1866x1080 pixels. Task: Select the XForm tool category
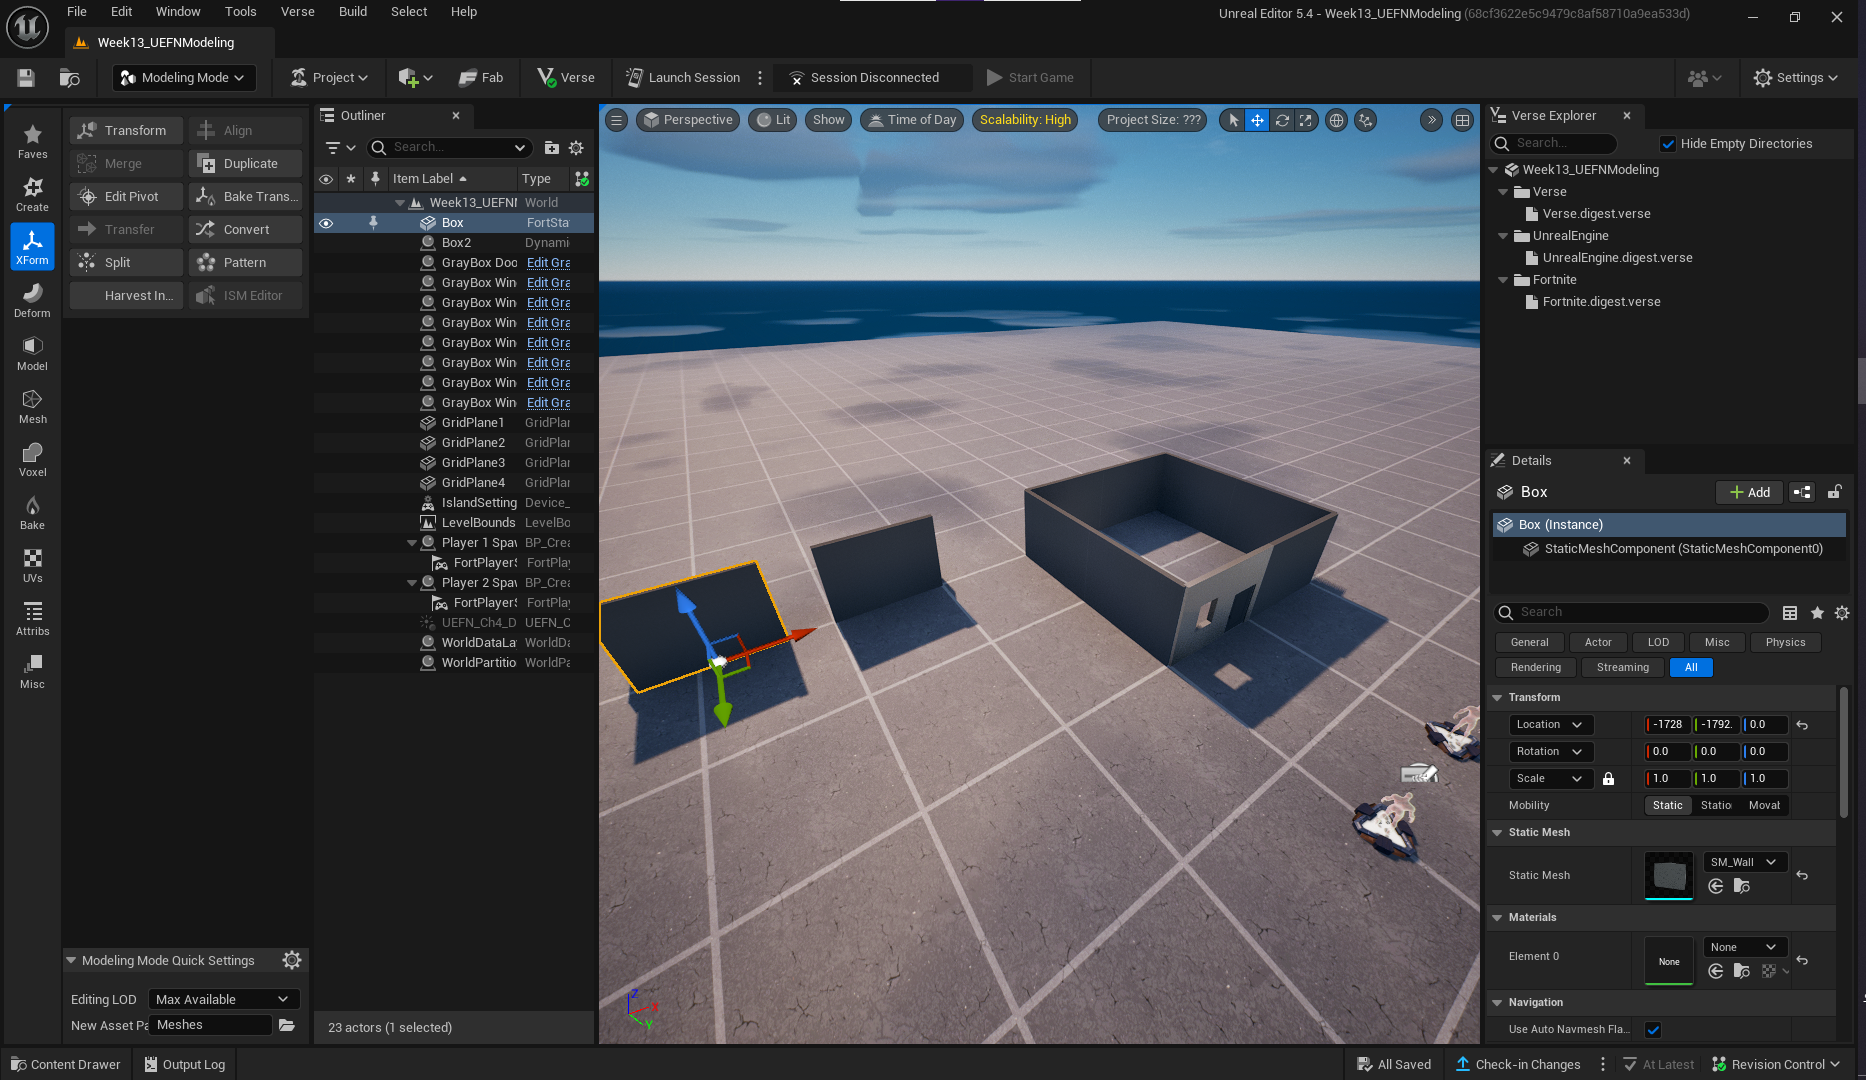tap(32, 247)
